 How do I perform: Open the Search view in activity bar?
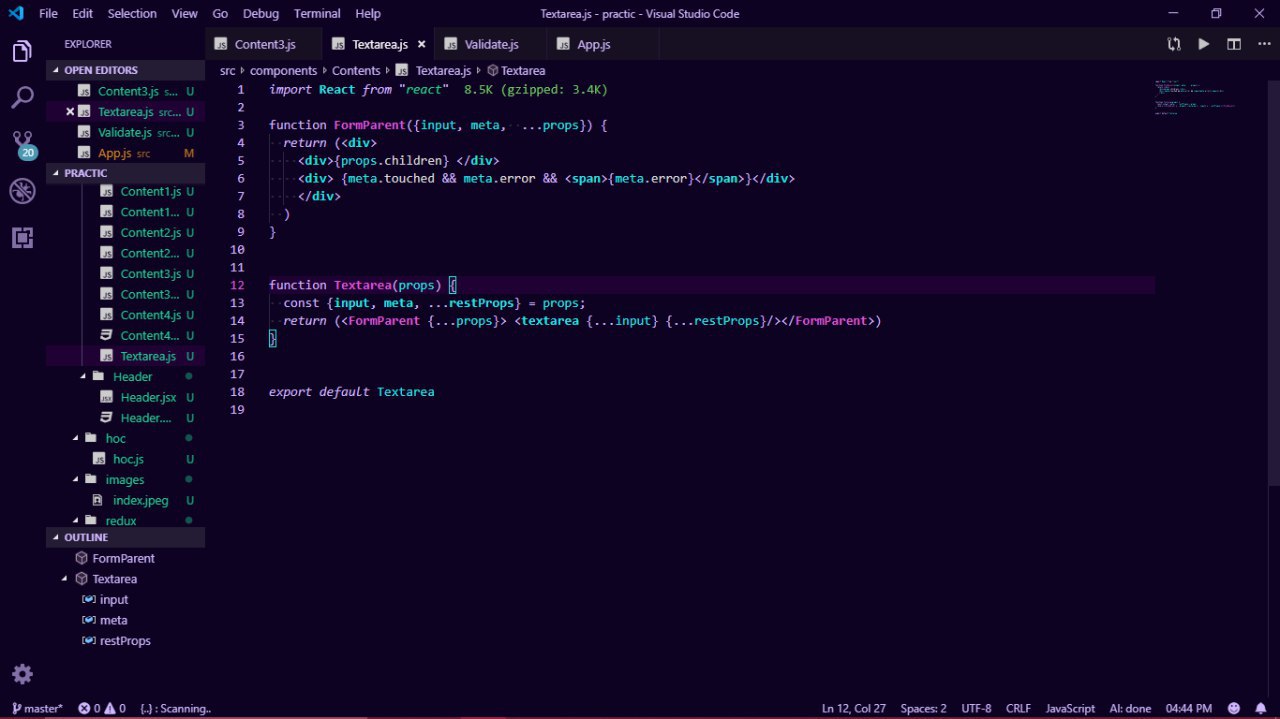tap(22, 98)
